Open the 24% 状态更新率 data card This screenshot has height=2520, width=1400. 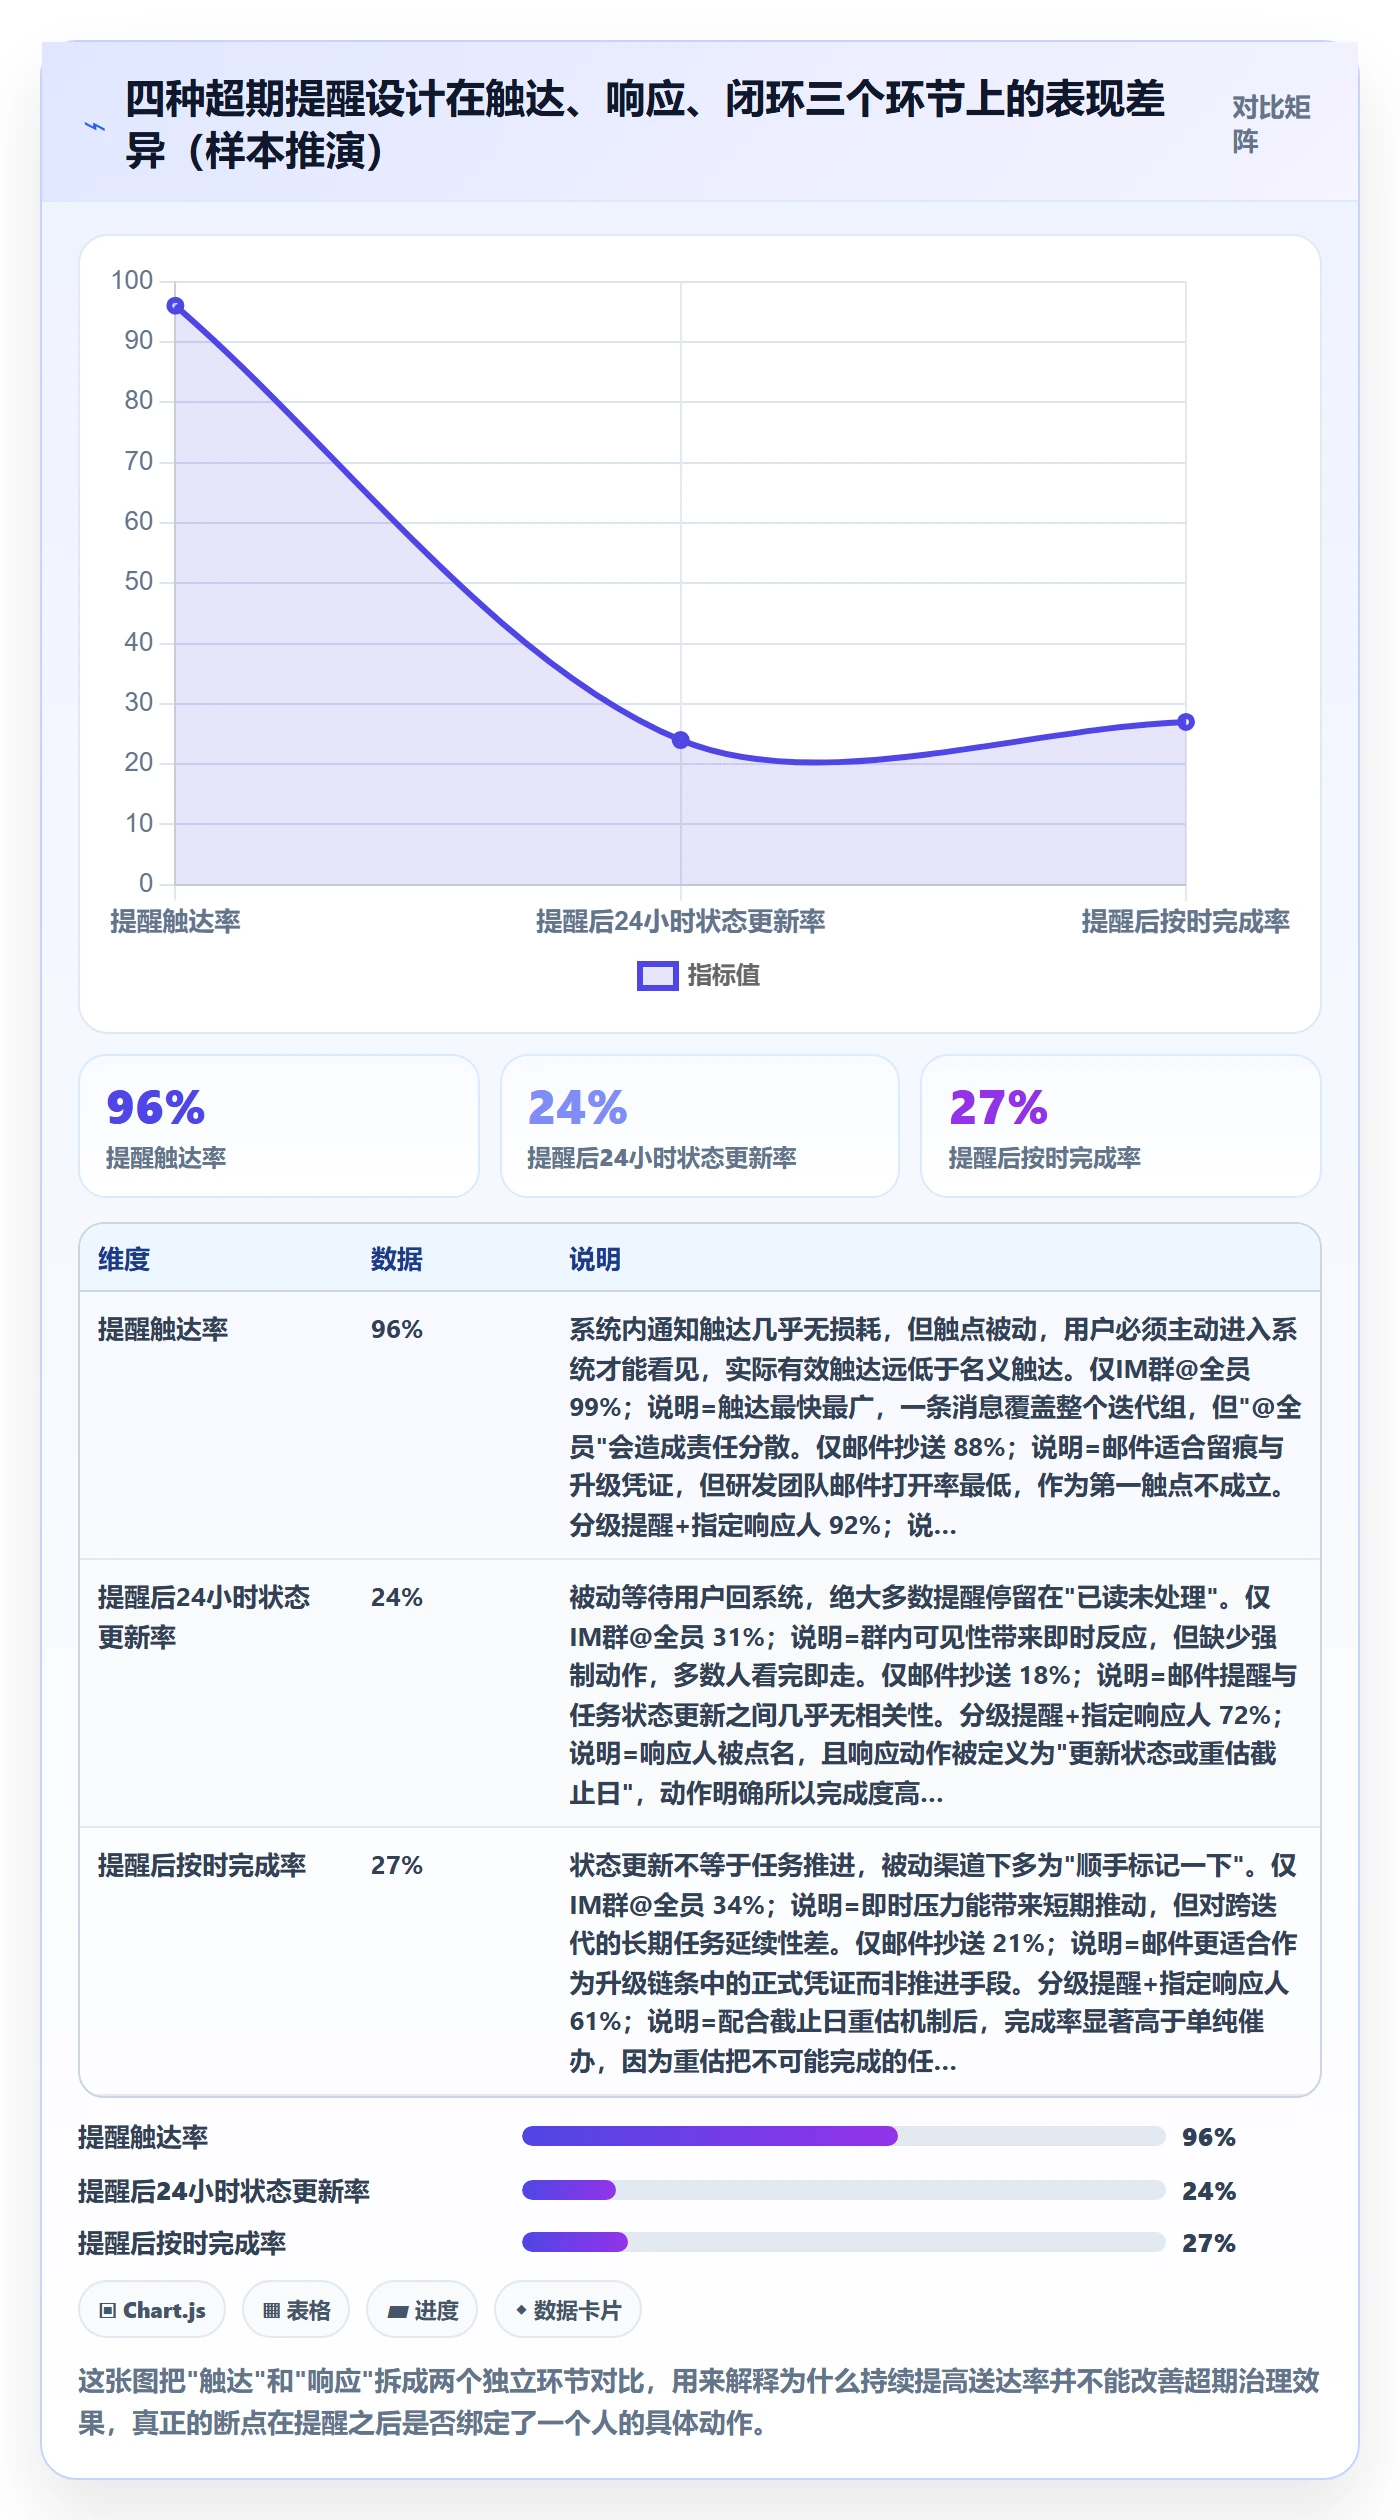point(700,1126)
